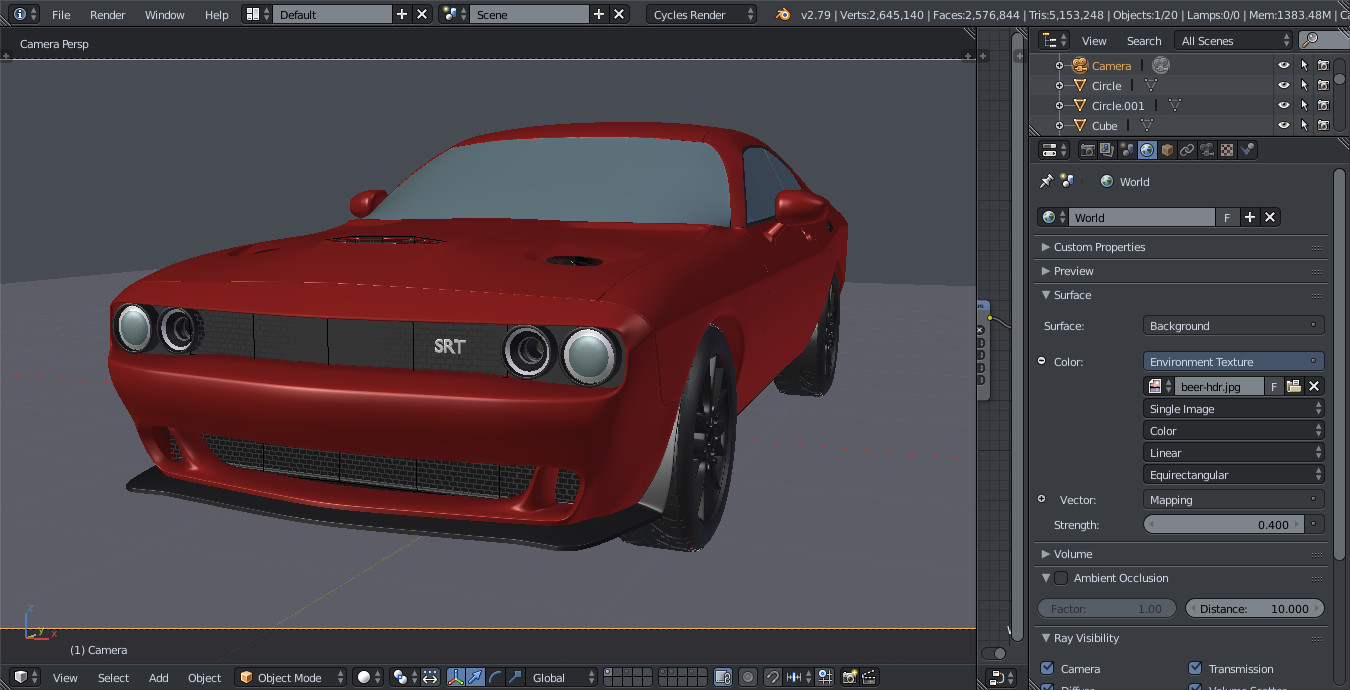Expand the Circle.001 tree item
Screen dimensions: 1350x690
point(1059,105)
